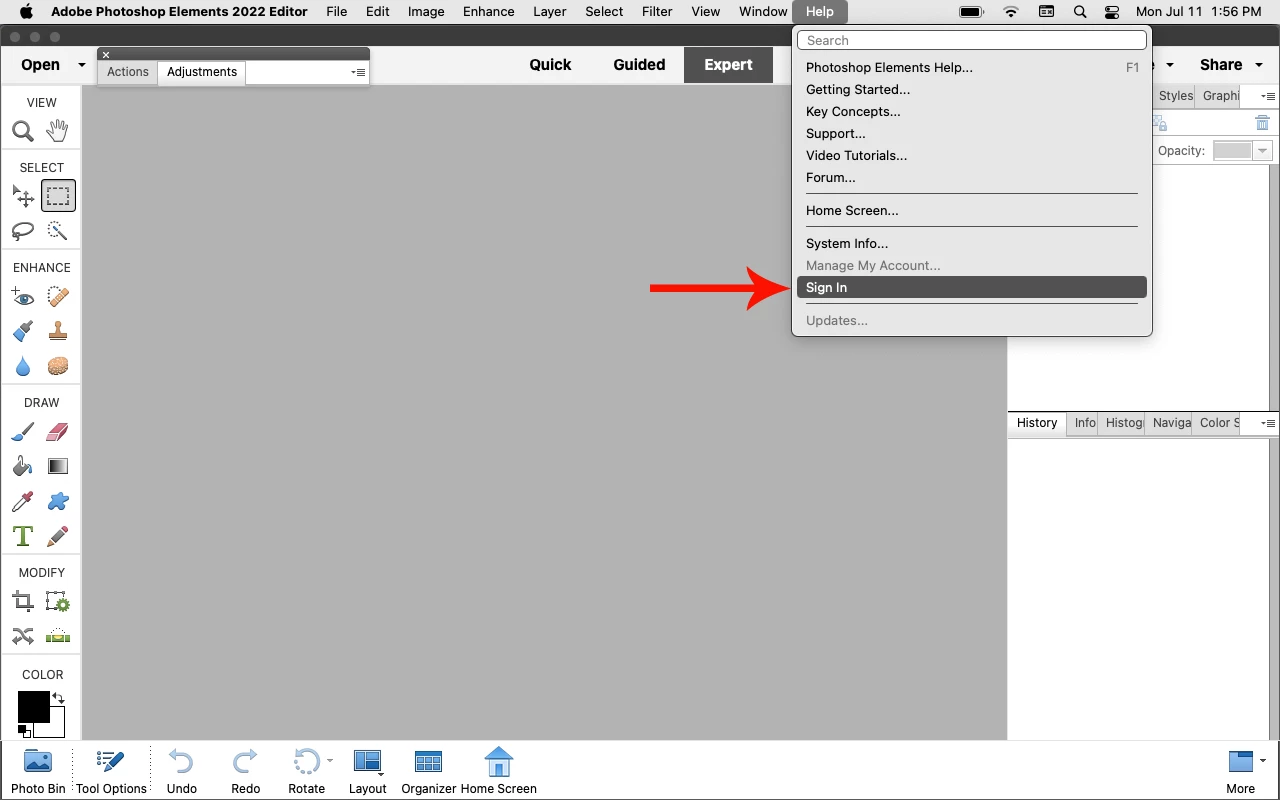Select the Content-Aware Move tool
The image size is (1280, 800).
(23, 636)
